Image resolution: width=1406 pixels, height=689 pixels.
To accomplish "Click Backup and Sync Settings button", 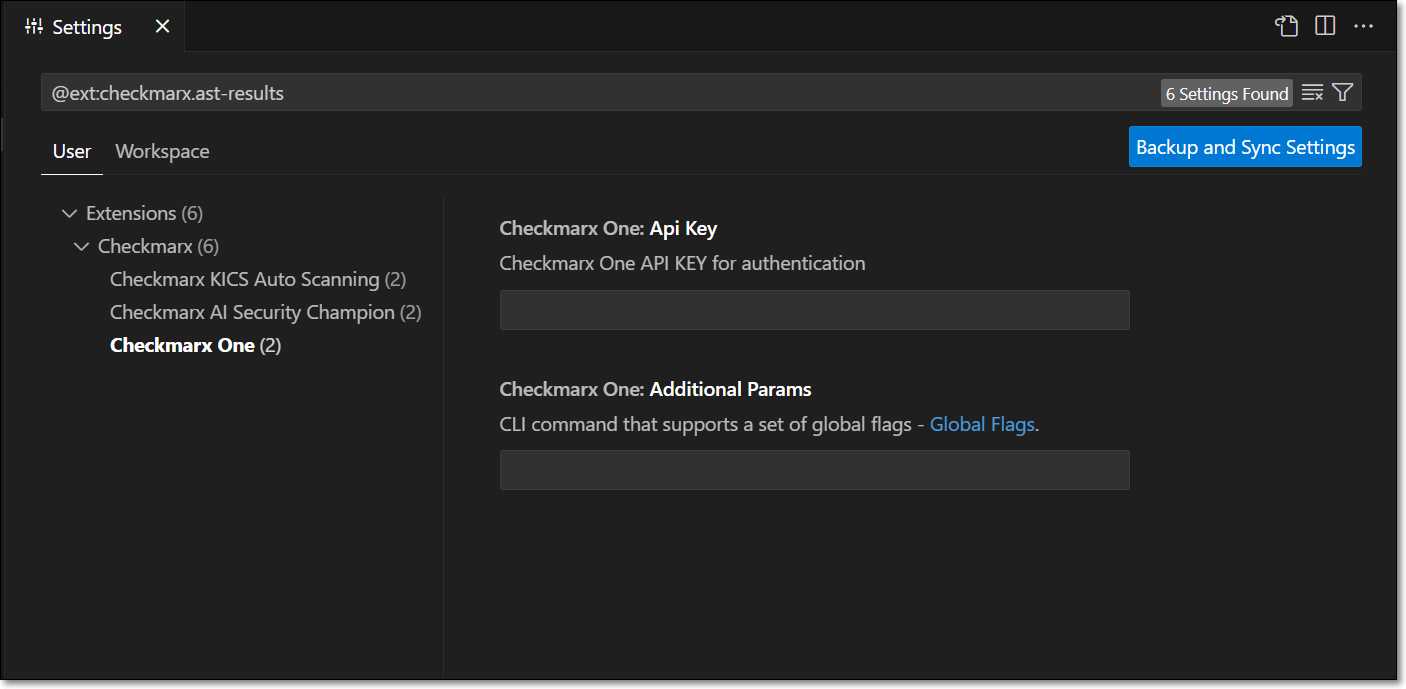I will tap(1245, 147).
